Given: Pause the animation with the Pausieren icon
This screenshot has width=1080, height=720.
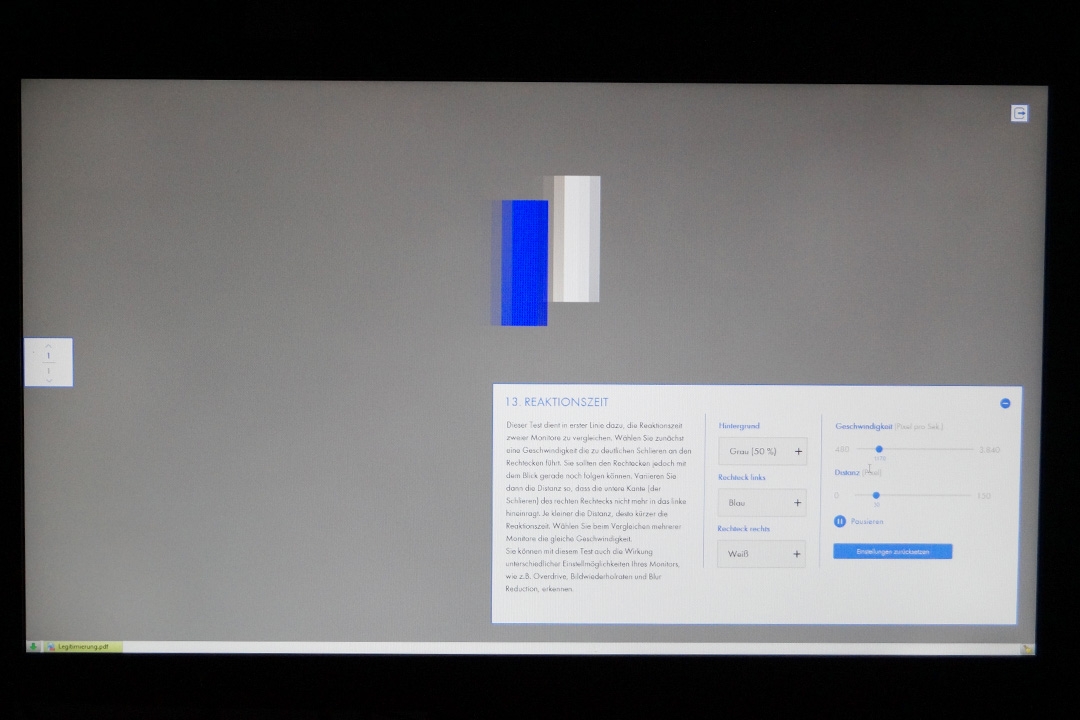Looking at the screenshot, I should point(840,521).
